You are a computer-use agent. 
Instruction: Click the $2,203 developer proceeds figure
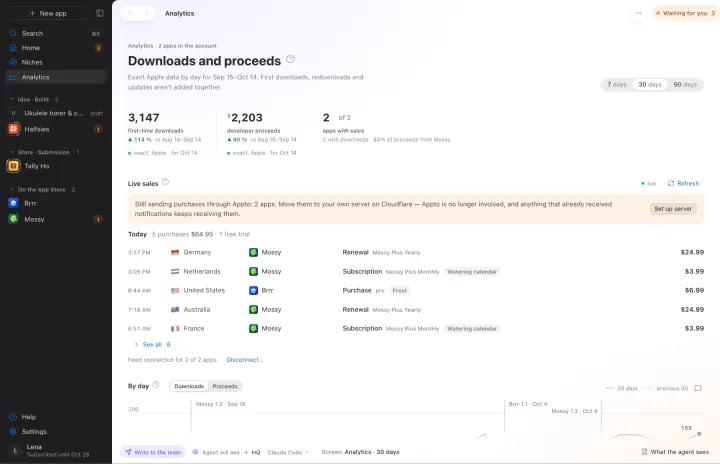click(x=245, y=118)
